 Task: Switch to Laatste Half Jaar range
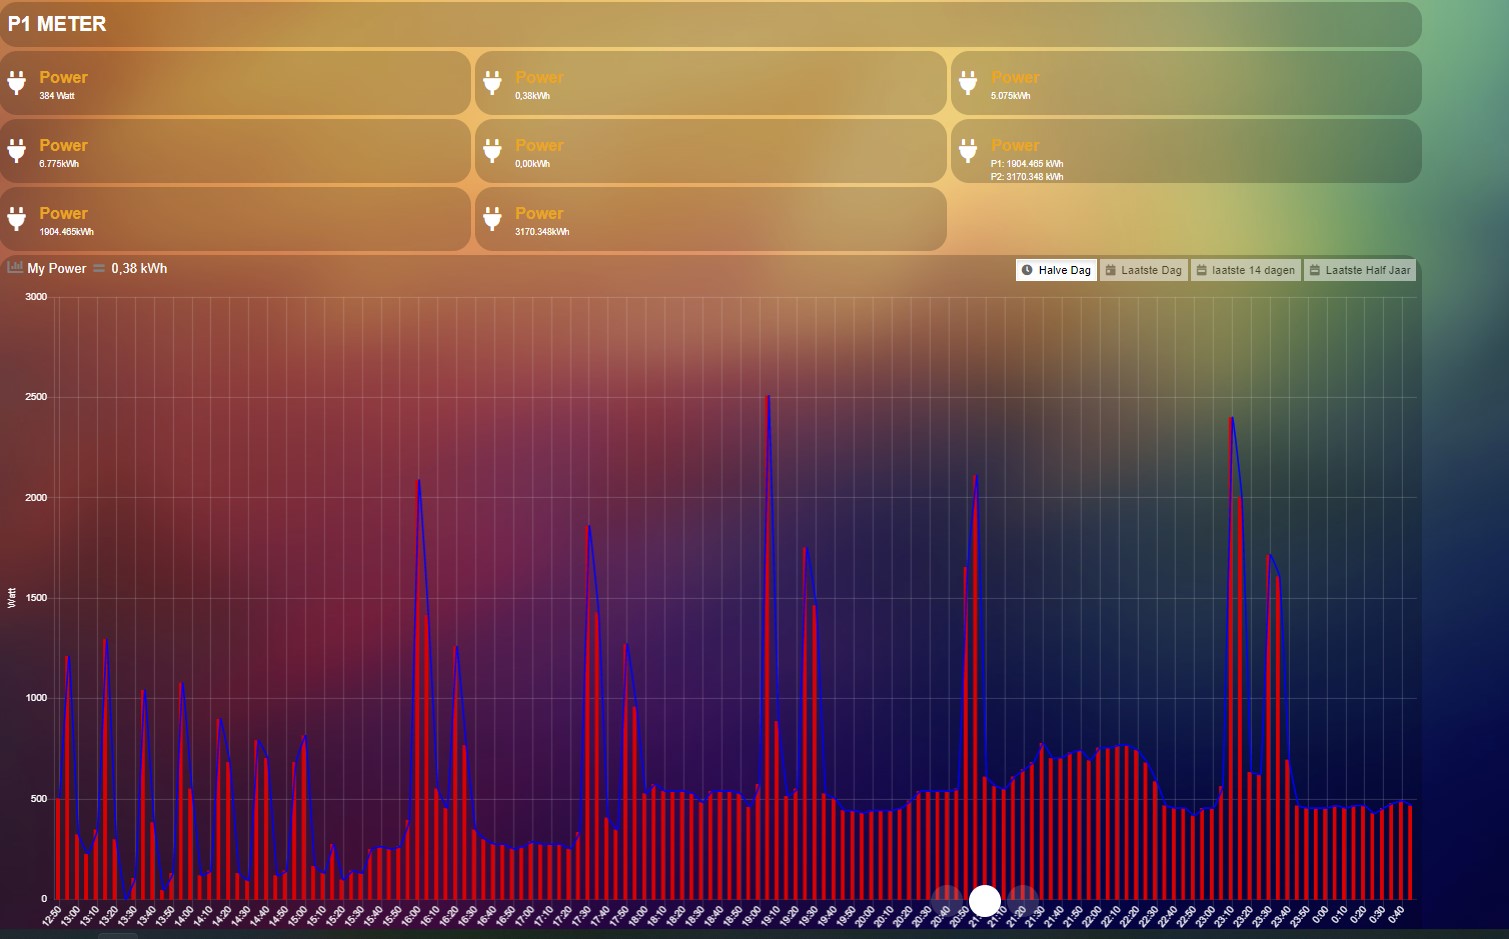coord(1360,270)
